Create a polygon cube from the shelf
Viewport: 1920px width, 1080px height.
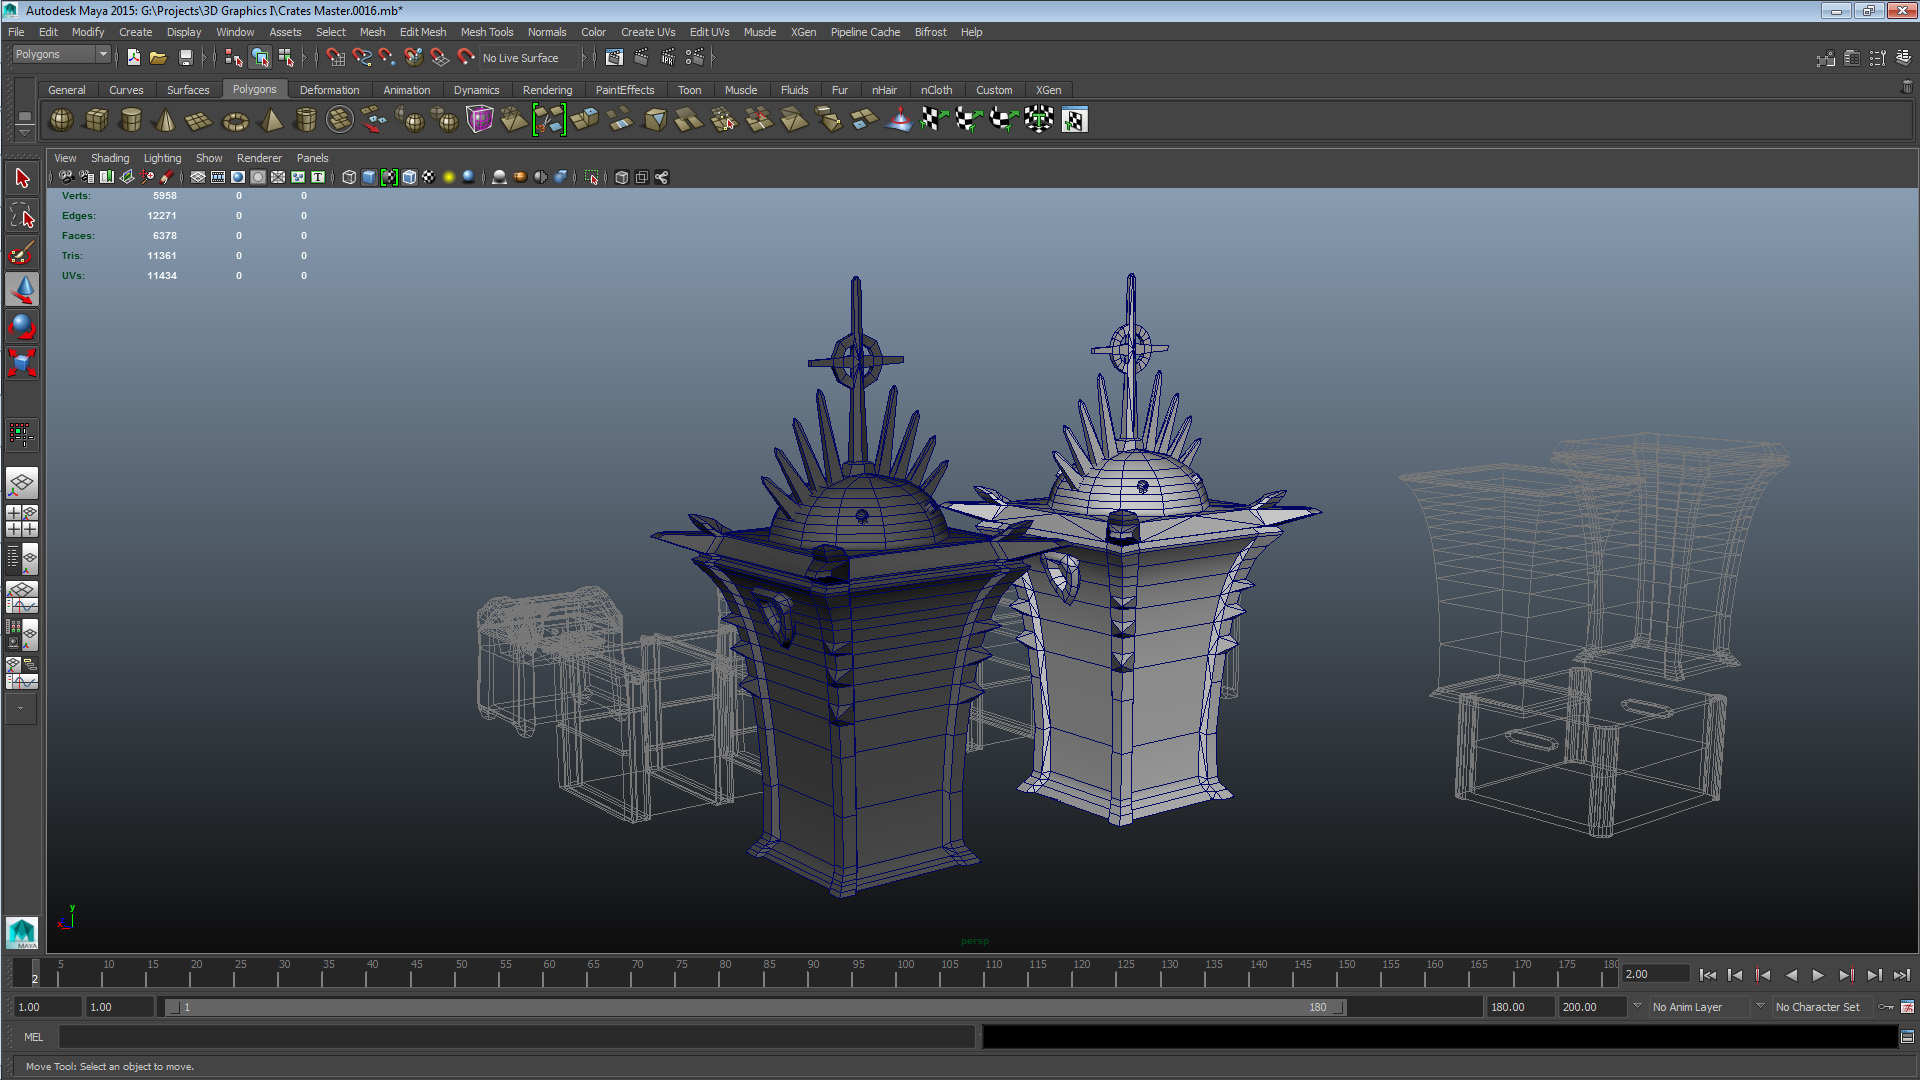[96, 120]
